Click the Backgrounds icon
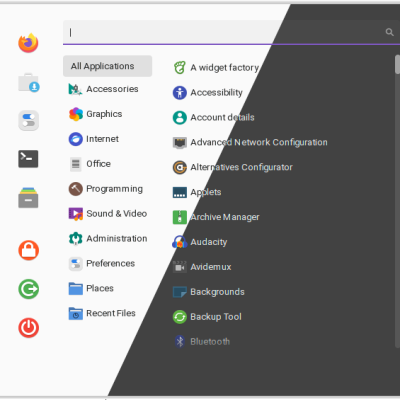Viewport: 400px width, 400px height. point(180,292)
